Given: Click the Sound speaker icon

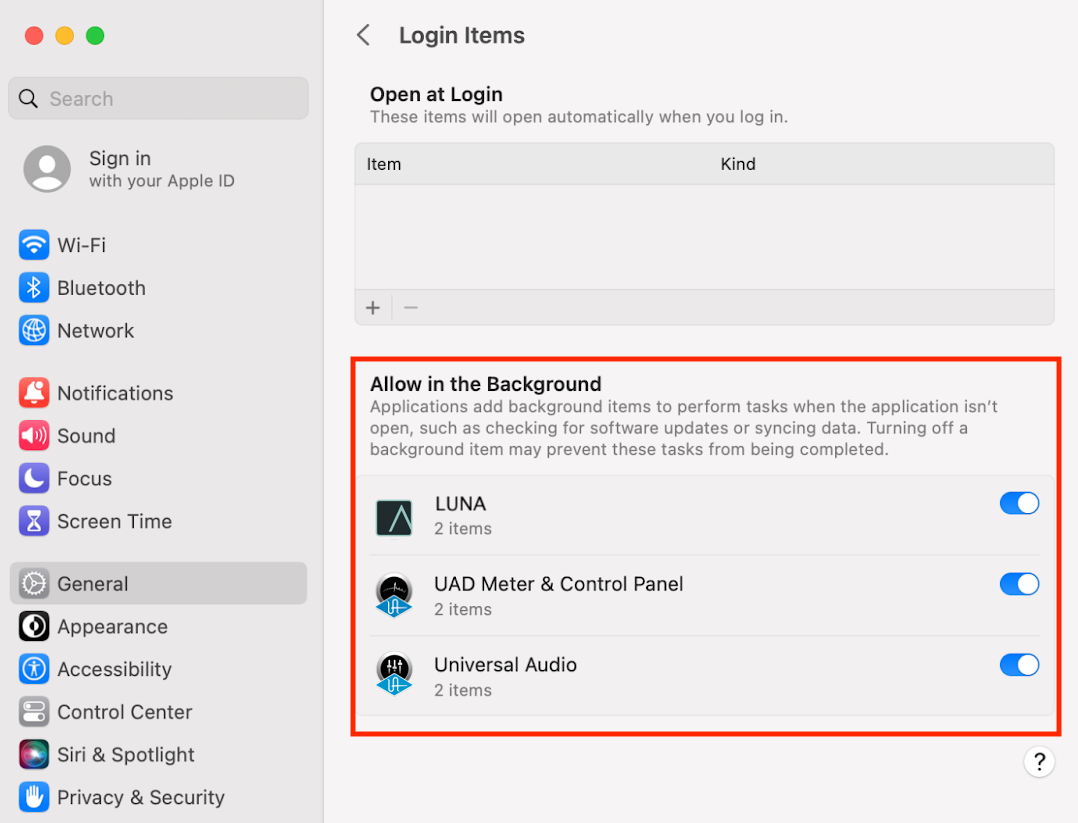Looking at the screenshot, I should click(x=28, y=435).
